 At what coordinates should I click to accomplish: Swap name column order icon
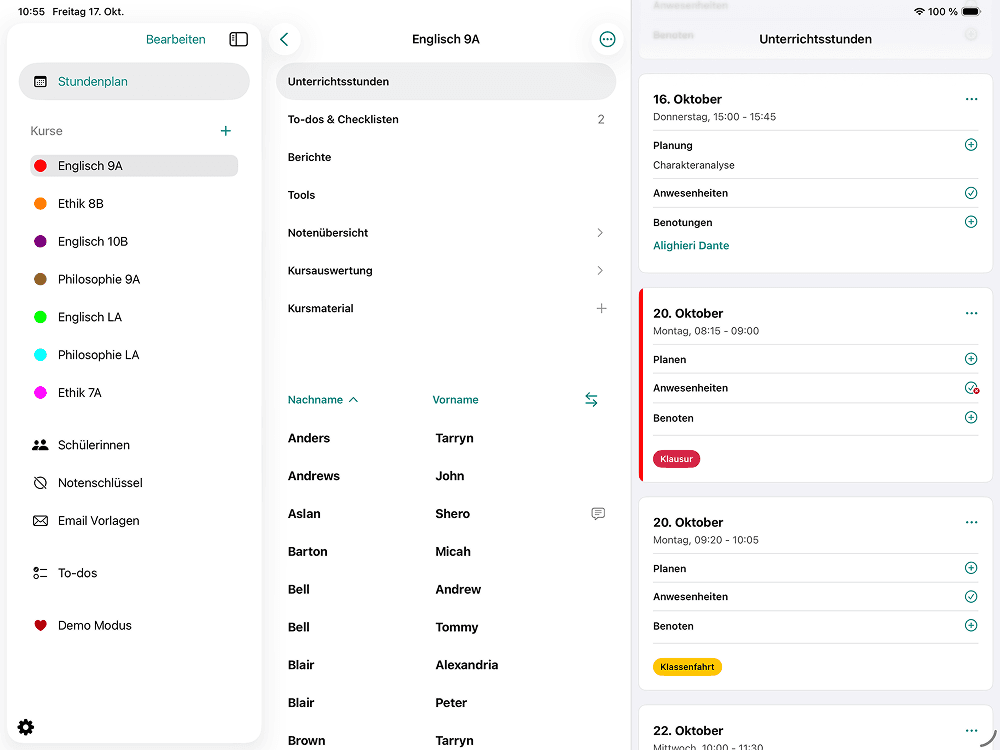point(591,400)
